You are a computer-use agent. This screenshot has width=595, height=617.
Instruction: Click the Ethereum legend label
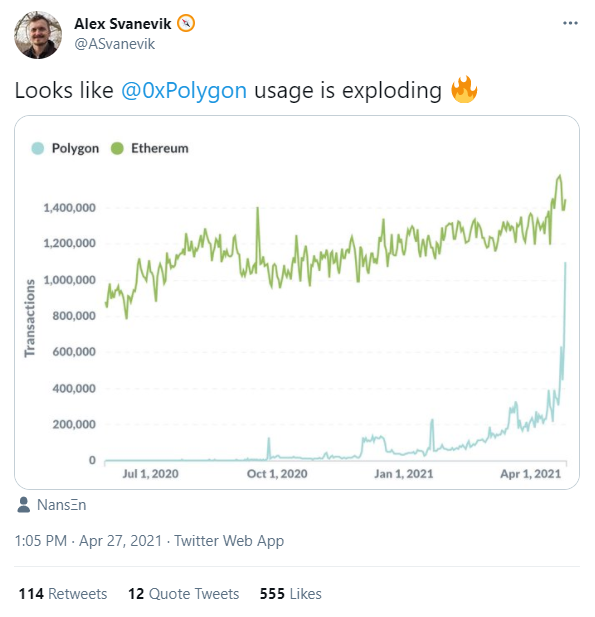[x=159, y=148]
